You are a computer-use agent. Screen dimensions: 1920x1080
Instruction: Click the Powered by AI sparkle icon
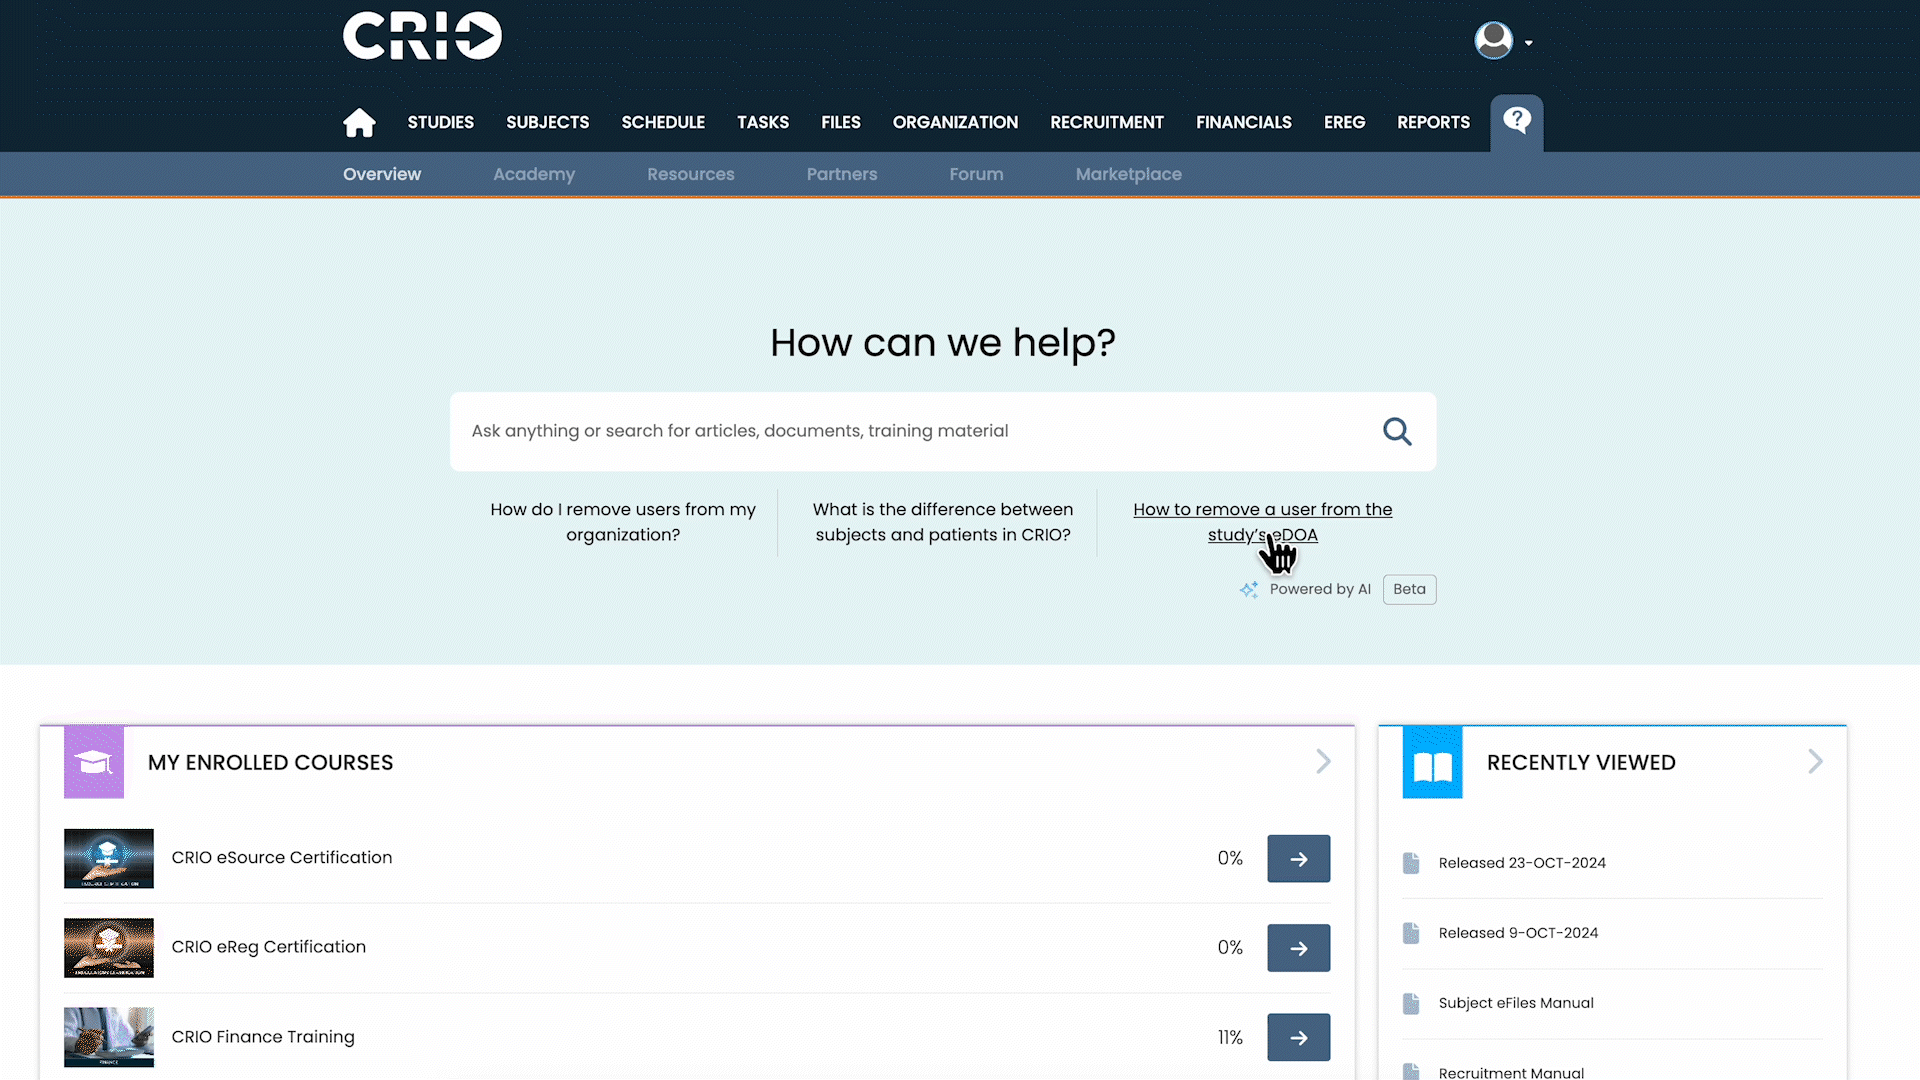[1249, 589]
